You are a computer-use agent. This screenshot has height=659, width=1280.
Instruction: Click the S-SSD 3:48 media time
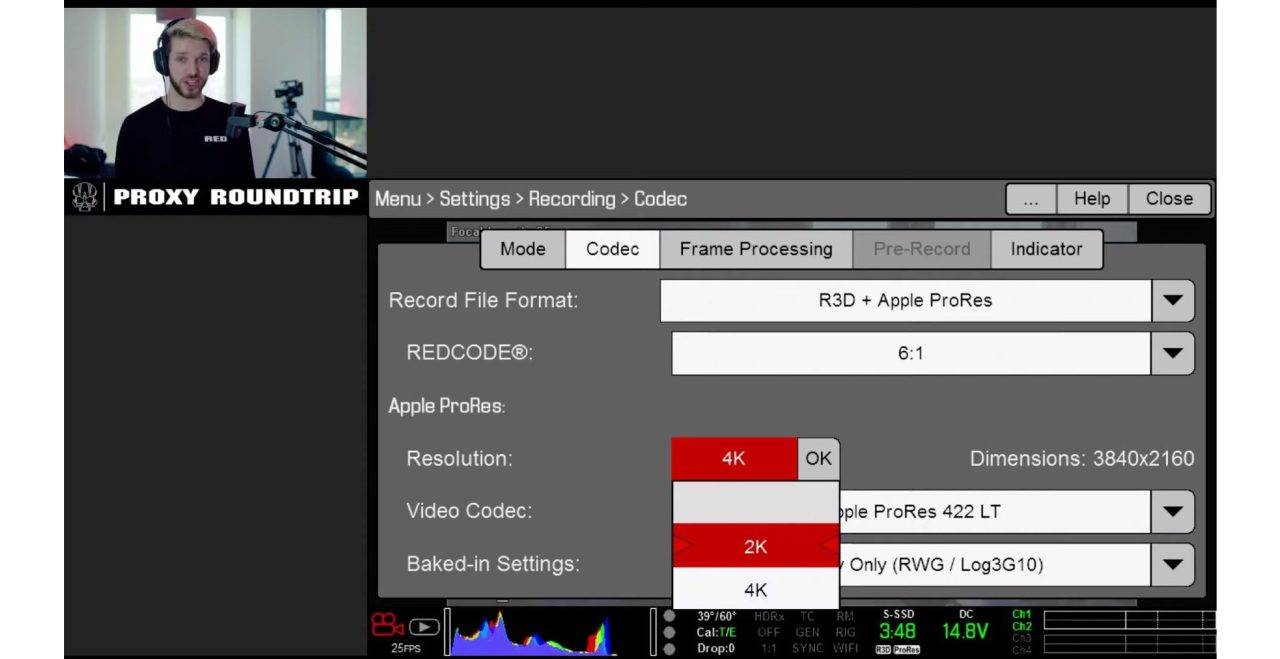897,625
